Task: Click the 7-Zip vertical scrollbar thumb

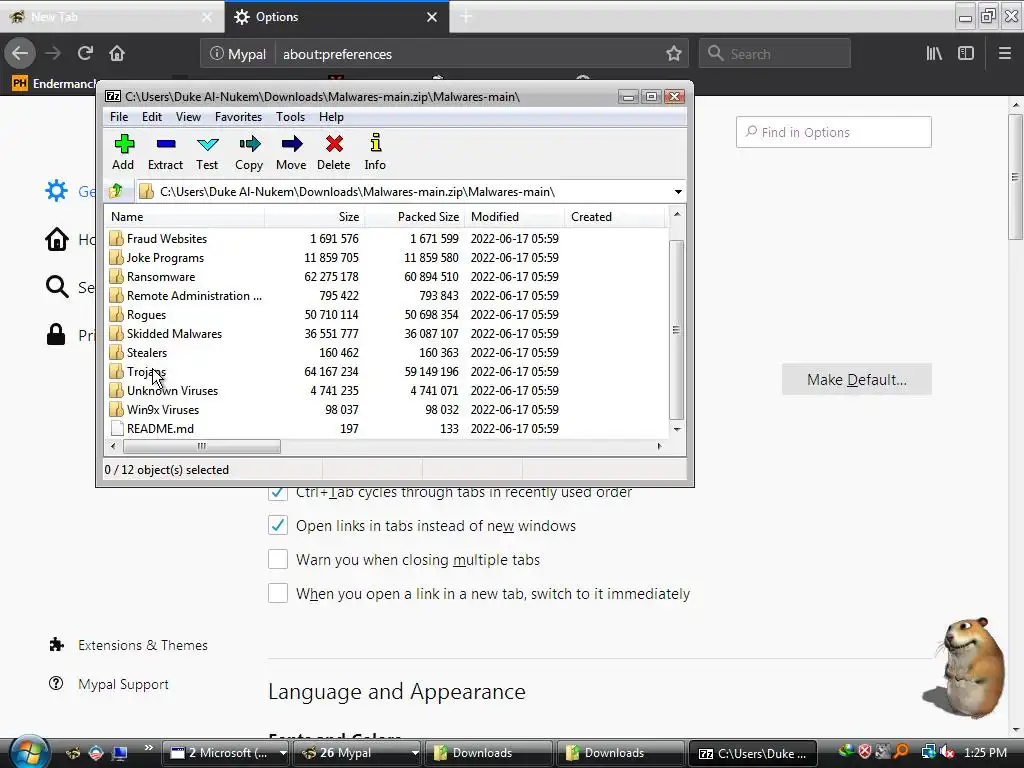Action: click(x=677, y=330)
